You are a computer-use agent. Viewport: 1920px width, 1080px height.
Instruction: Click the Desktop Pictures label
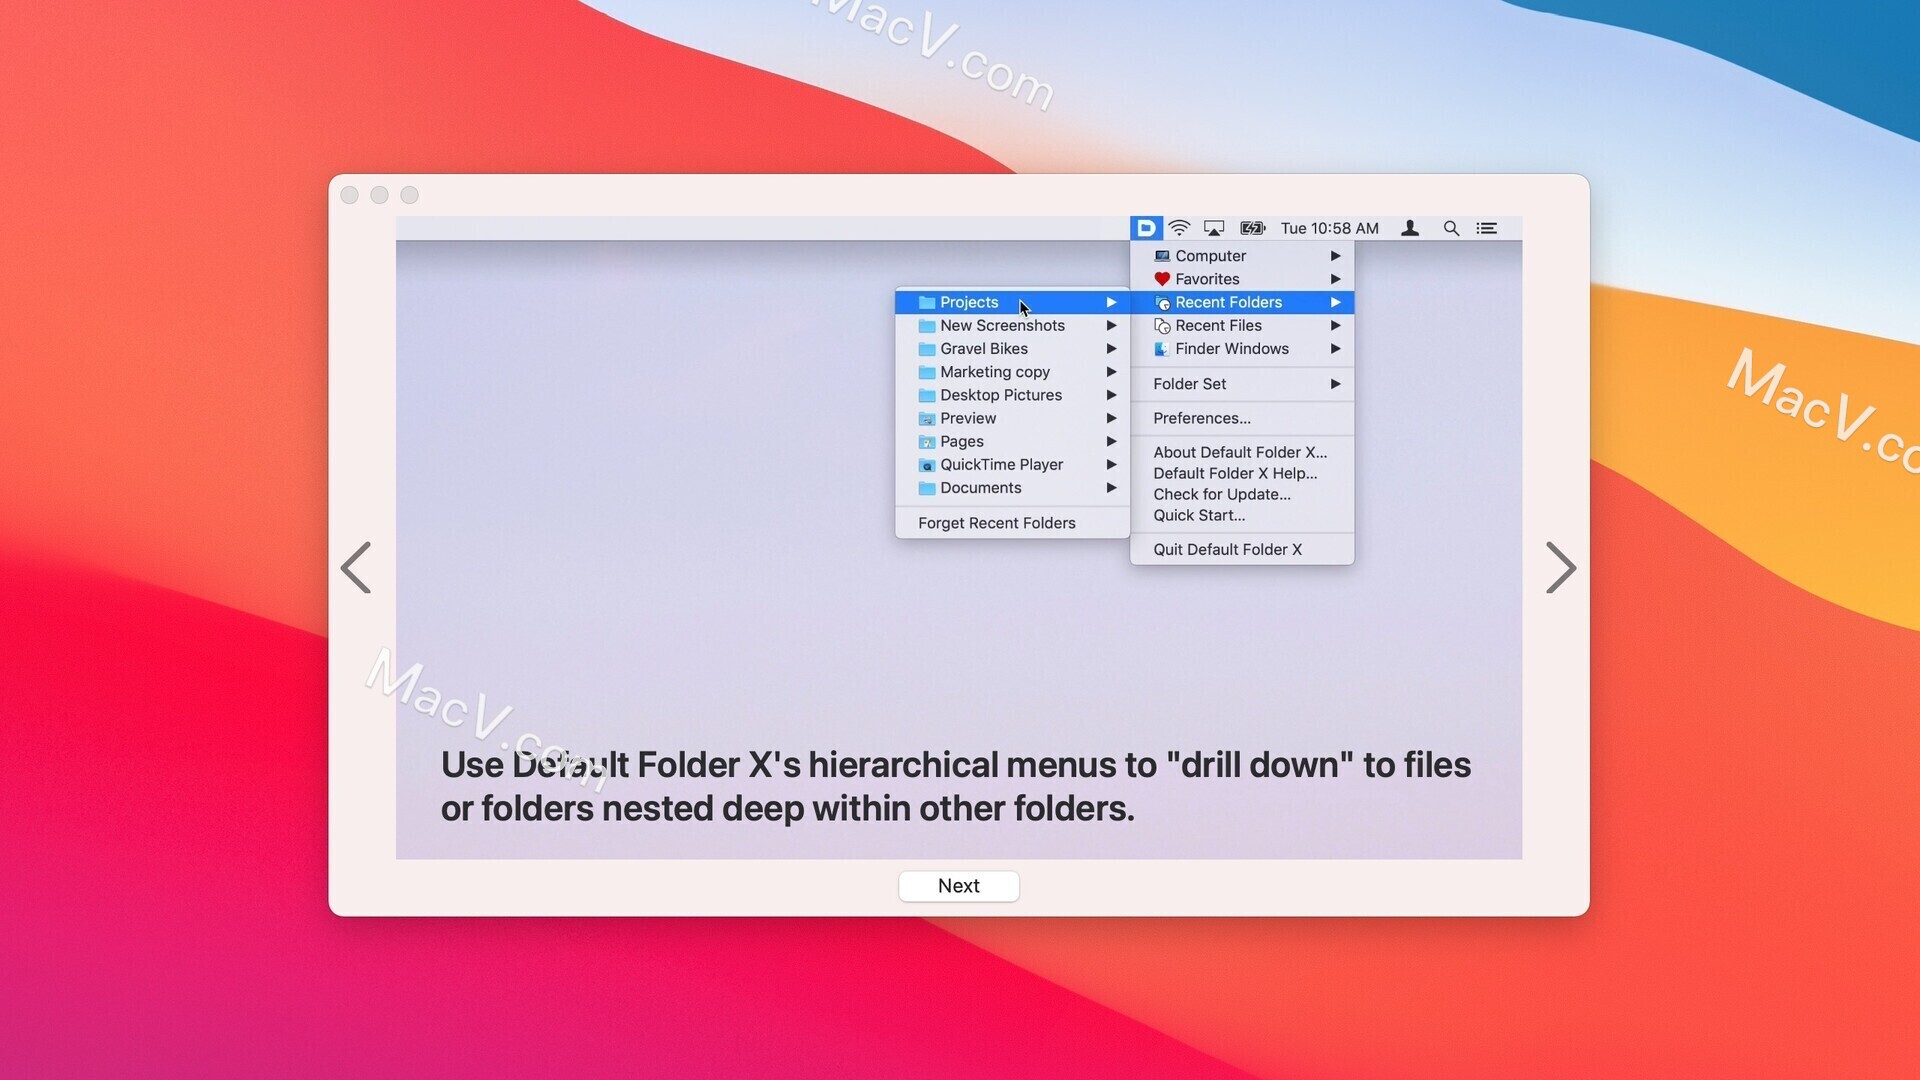(x=1001, y=395)
